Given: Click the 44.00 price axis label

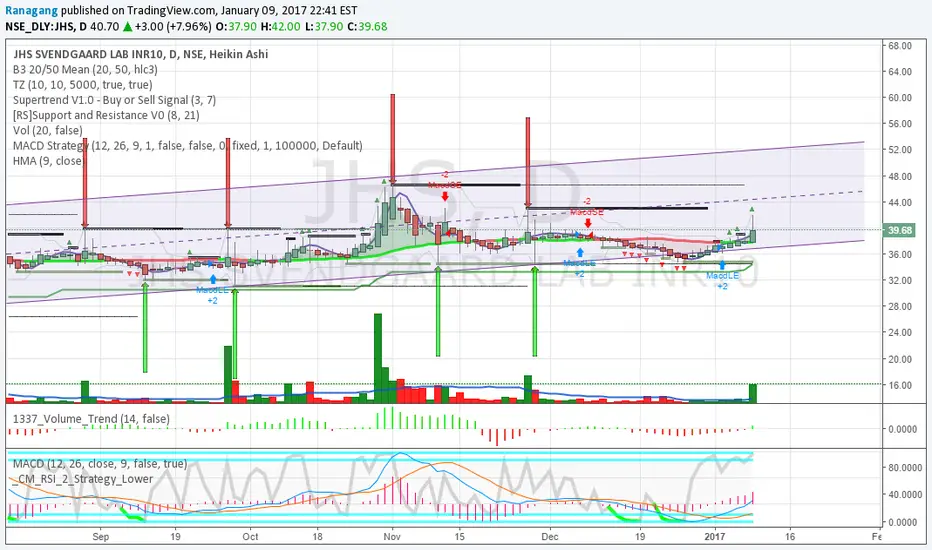Looking at the screenshot, I should pyautogui.click(x=900, y=203).
